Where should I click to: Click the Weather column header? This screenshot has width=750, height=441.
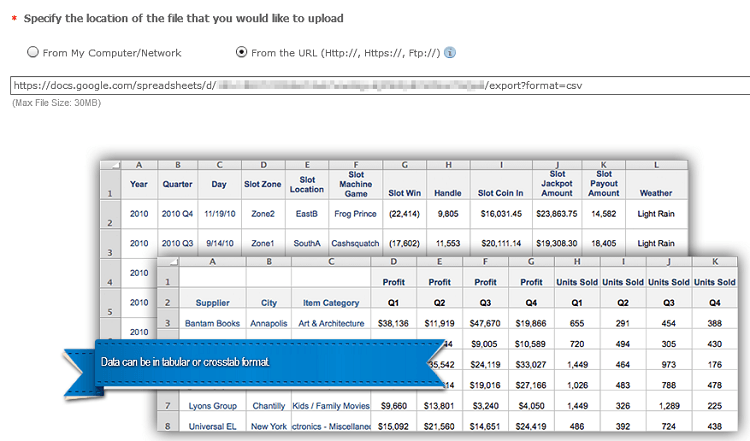(655, 192)
